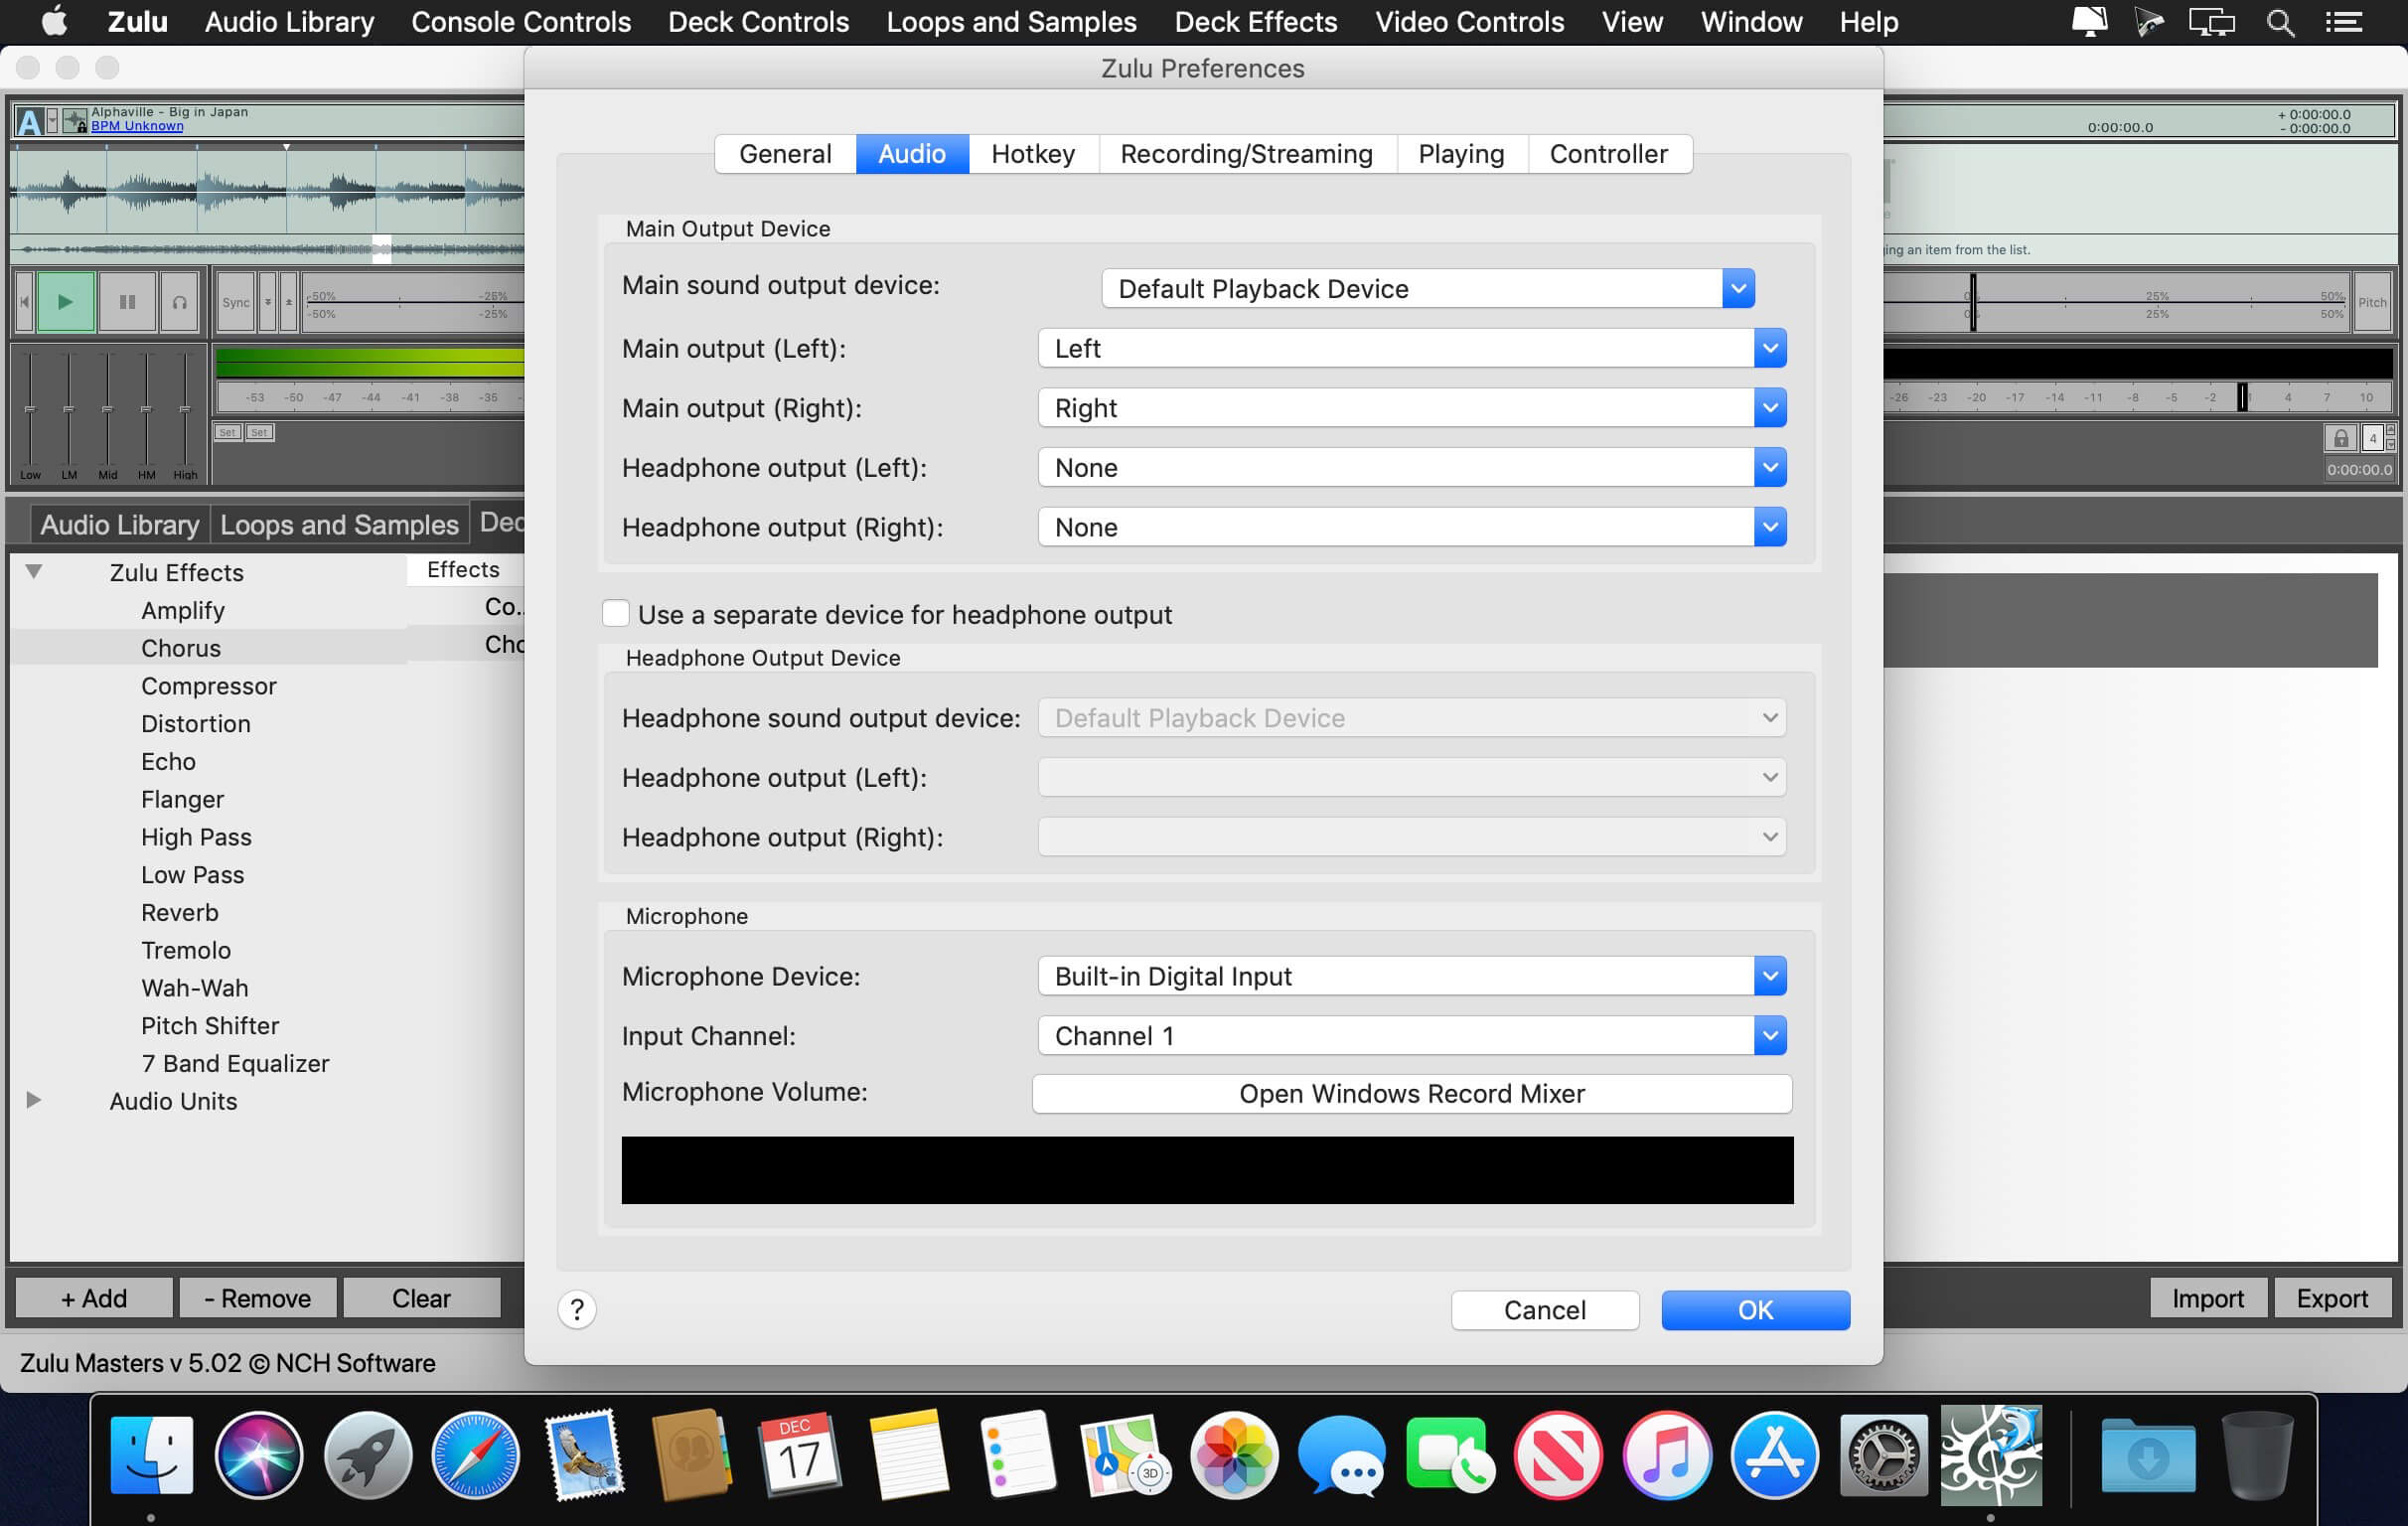2408x1526 pixels.
Task: Click deck A rewind-to-start button
Action: 24,301
